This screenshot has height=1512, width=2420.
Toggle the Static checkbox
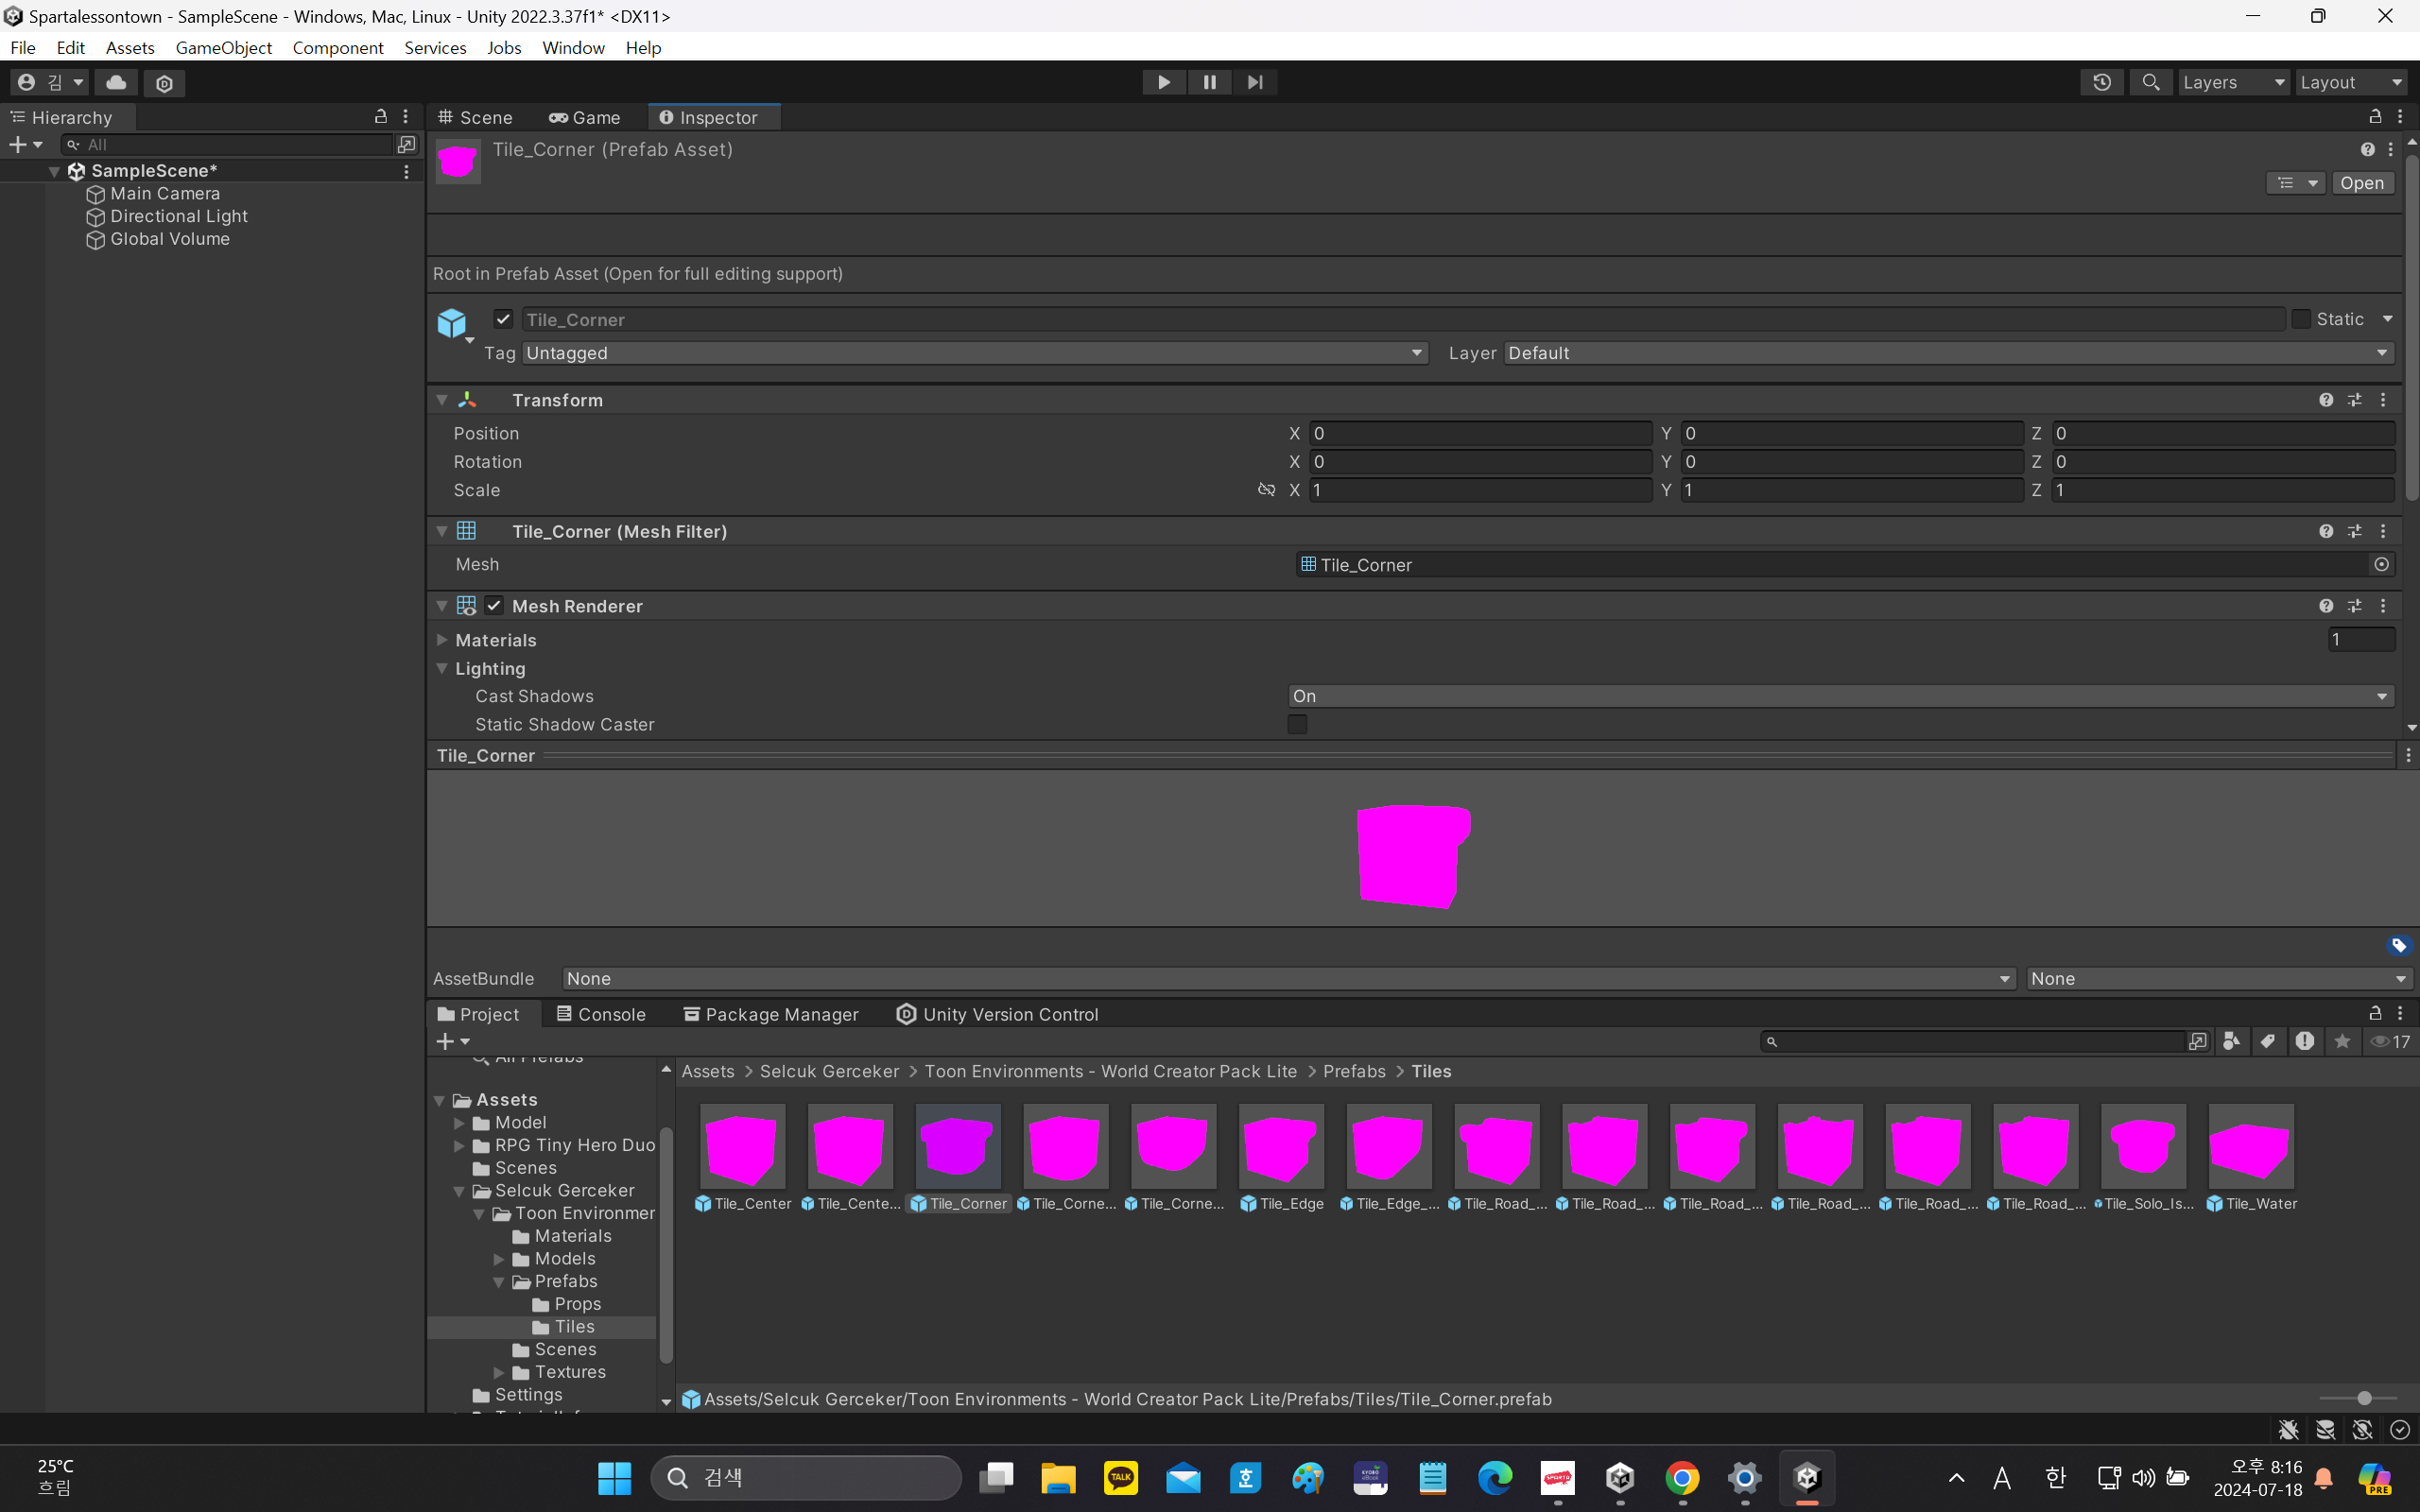point(2301,319)
